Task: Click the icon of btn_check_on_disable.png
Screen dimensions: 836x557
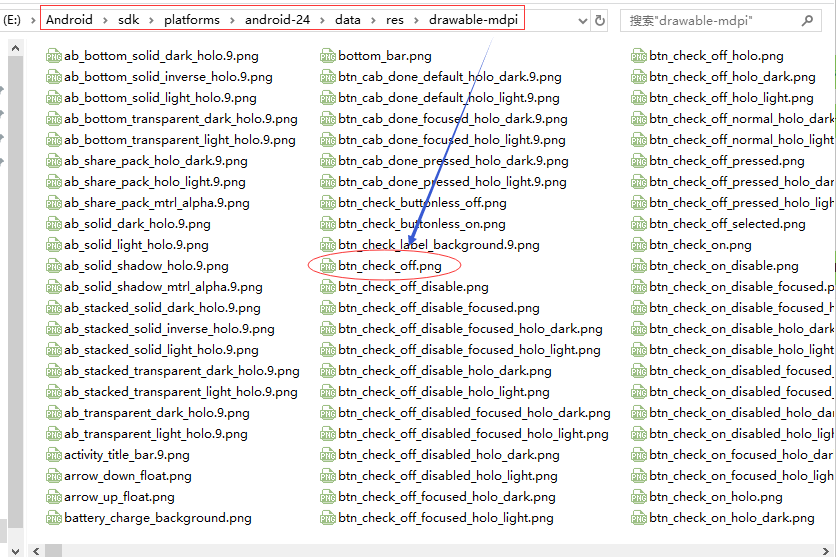Action: 639,266
